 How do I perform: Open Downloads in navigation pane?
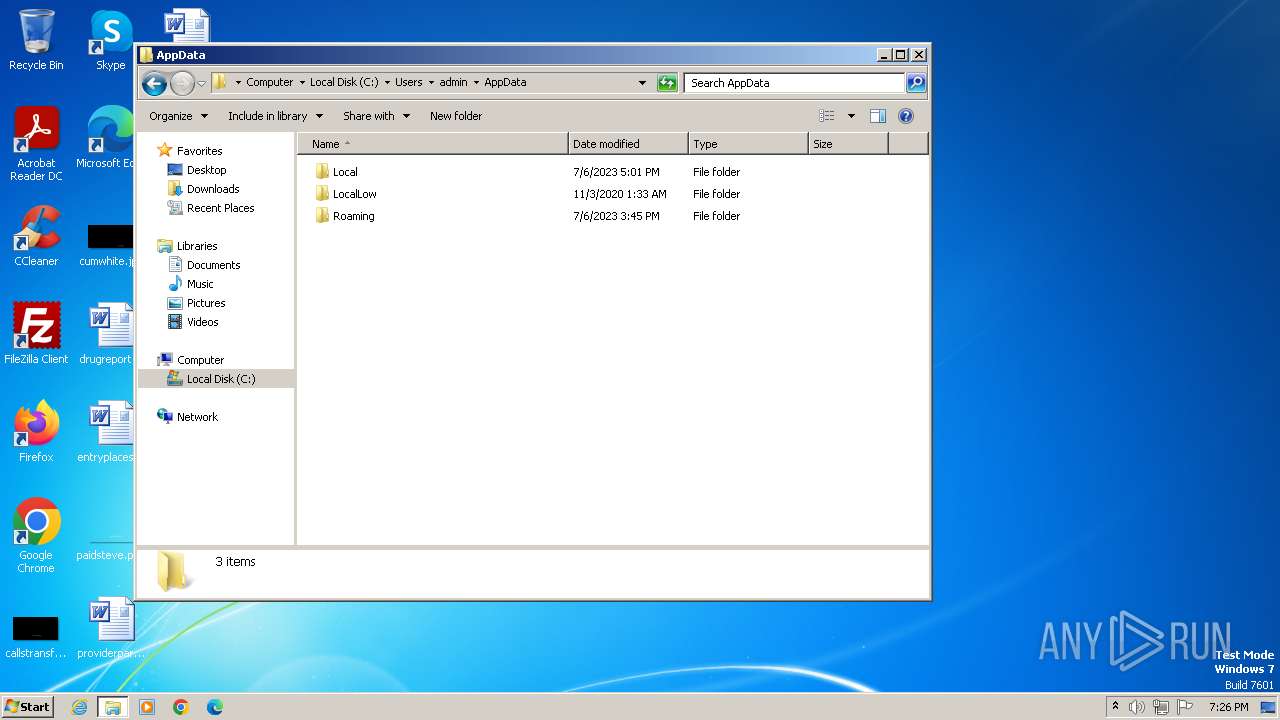[x=213, y=189]
